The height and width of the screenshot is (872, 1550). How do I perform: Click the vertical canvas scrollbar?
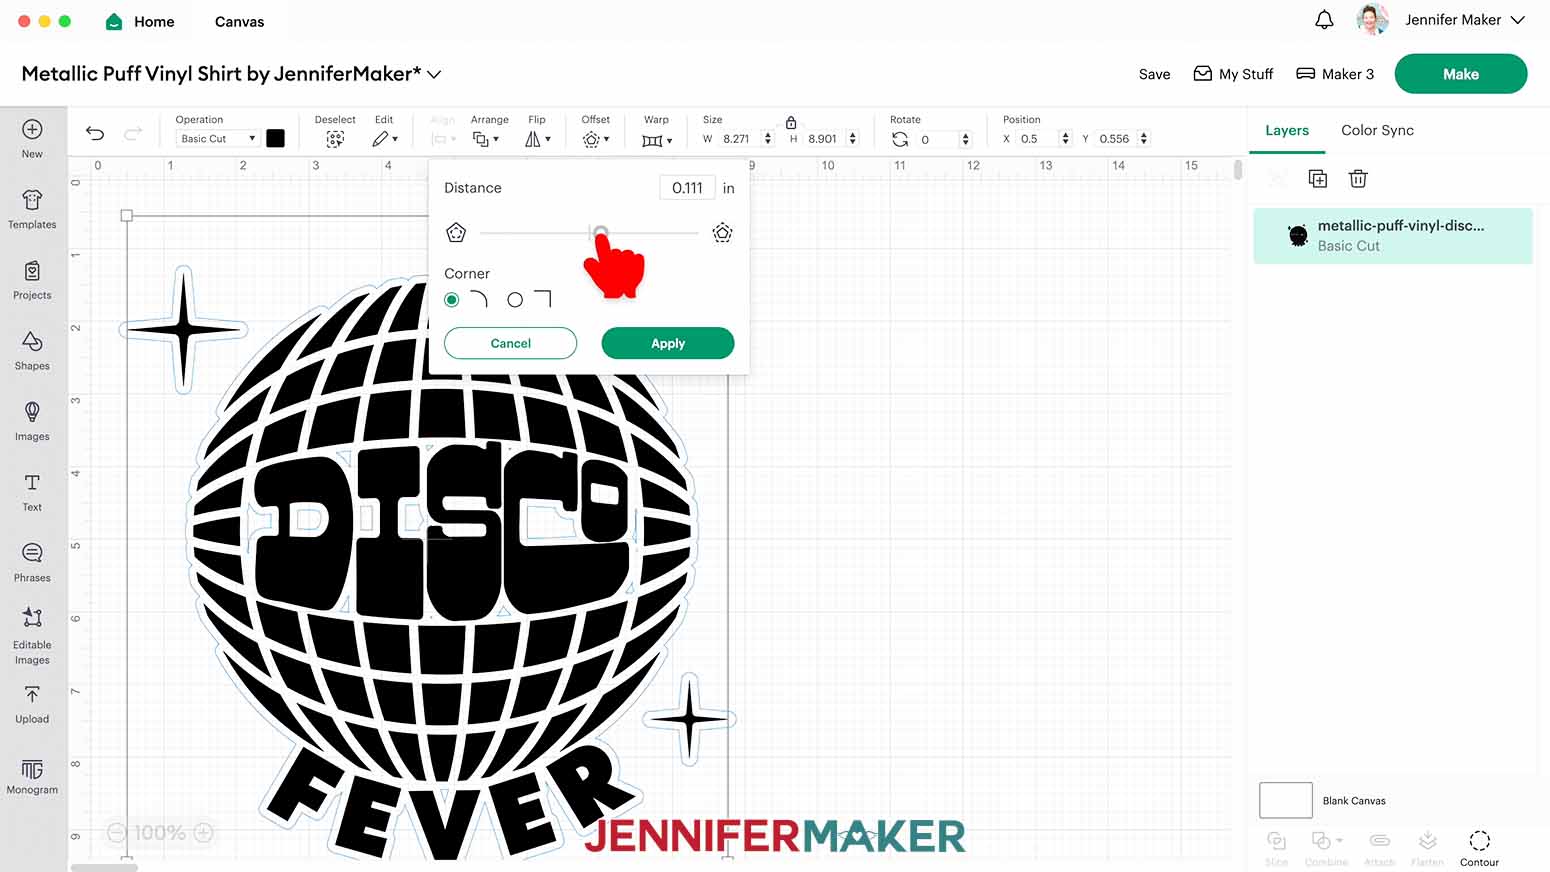[1238, 170]
